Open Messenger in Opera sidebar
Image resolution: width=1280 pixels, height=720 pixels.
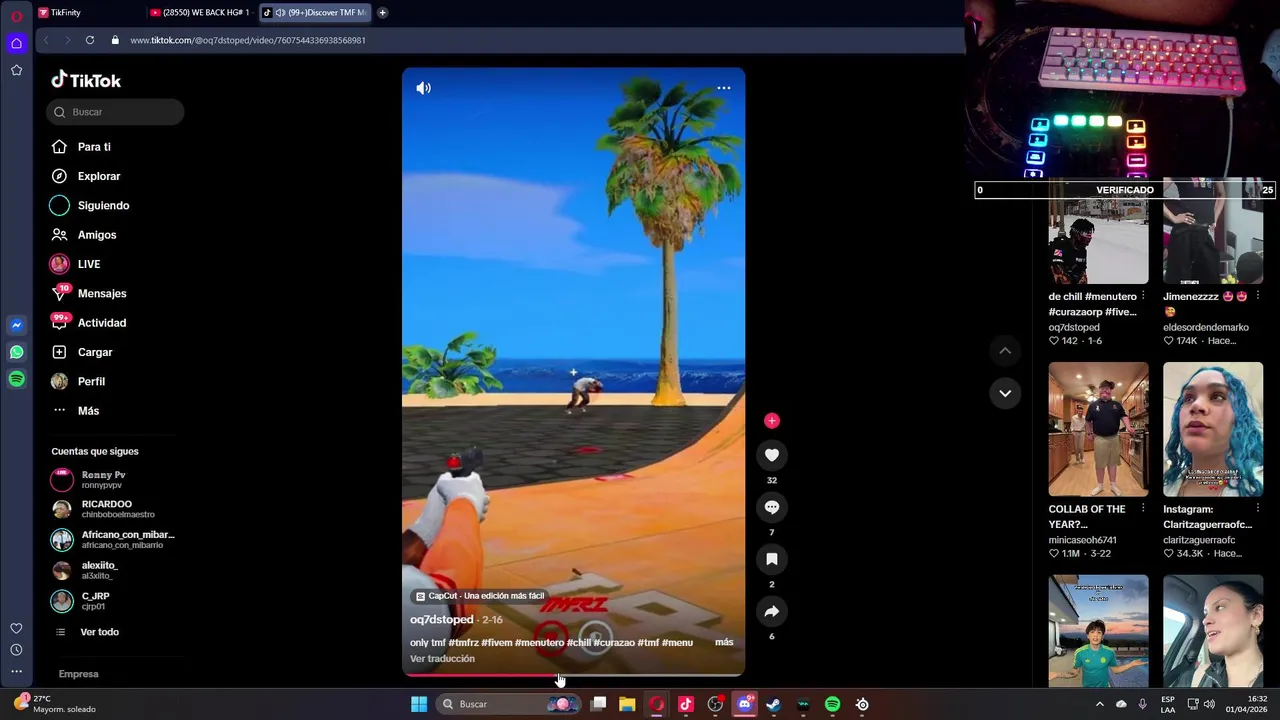16,325
